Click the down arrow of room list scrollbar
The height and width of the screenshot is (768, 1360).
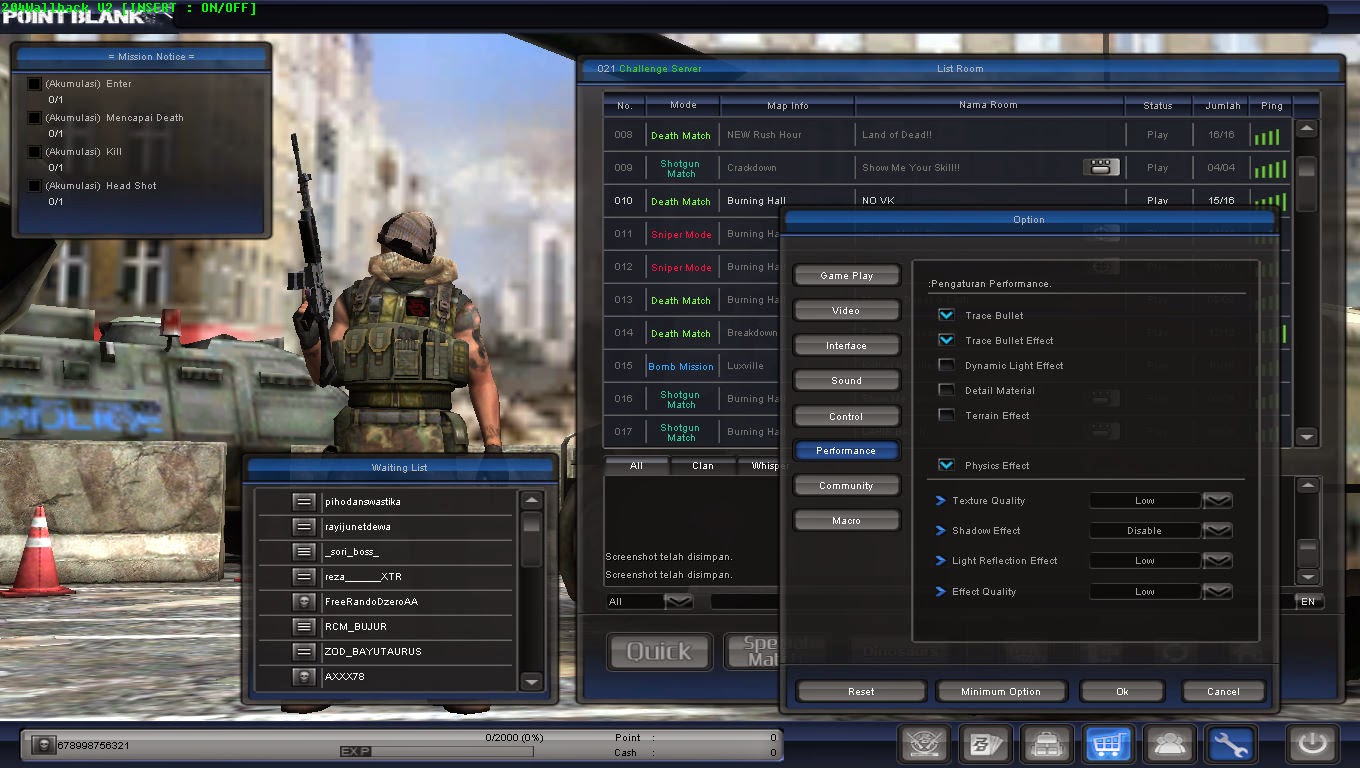point(1307,437)
